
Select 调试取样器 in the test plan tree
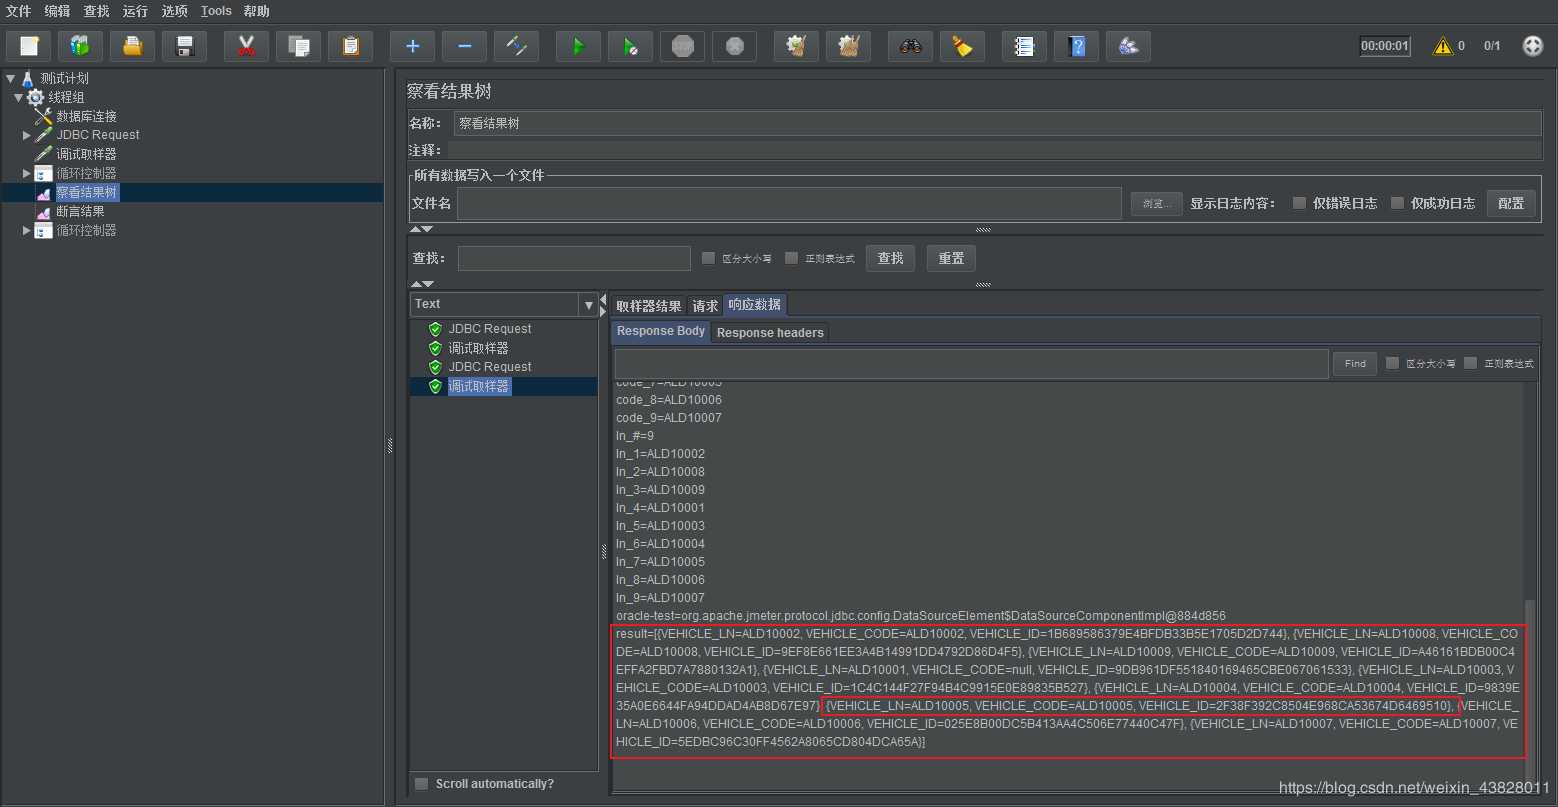86,154
